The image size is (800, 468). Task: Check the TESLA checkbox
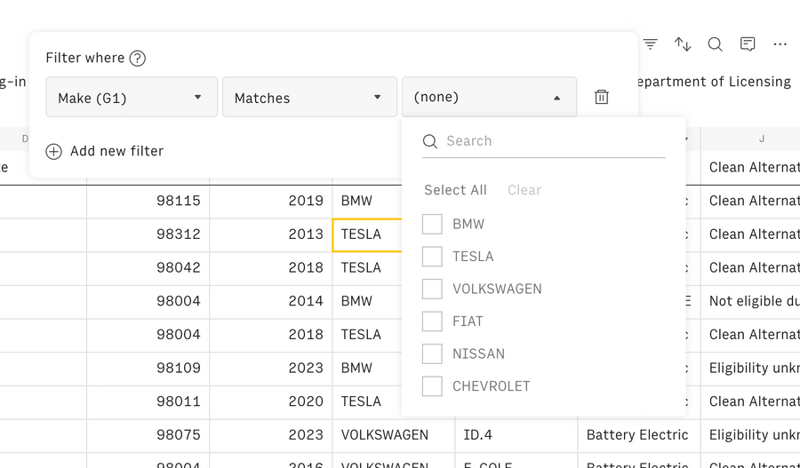coord(432,256)
